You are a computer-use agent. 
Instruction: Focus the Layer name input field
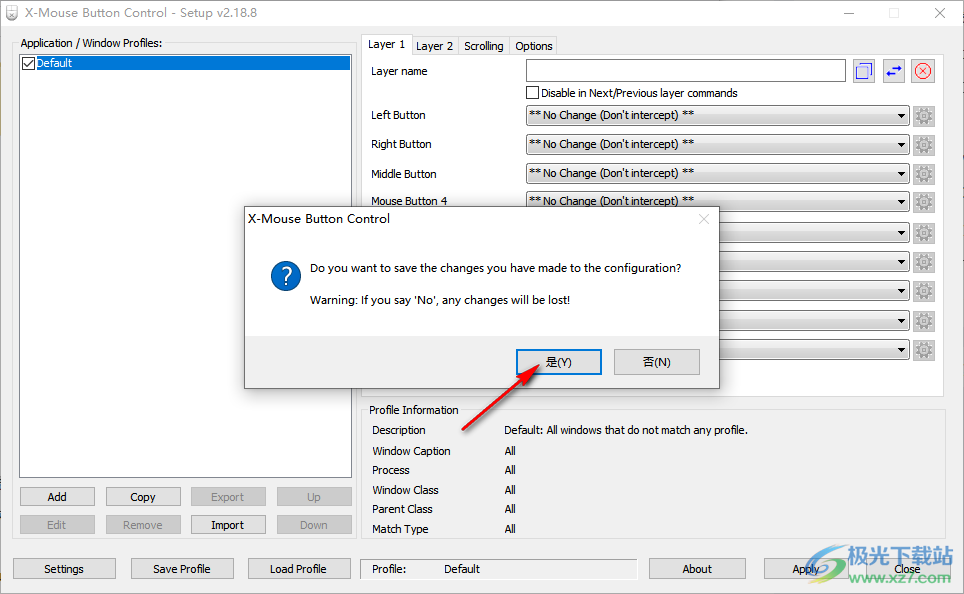(685, 71)
